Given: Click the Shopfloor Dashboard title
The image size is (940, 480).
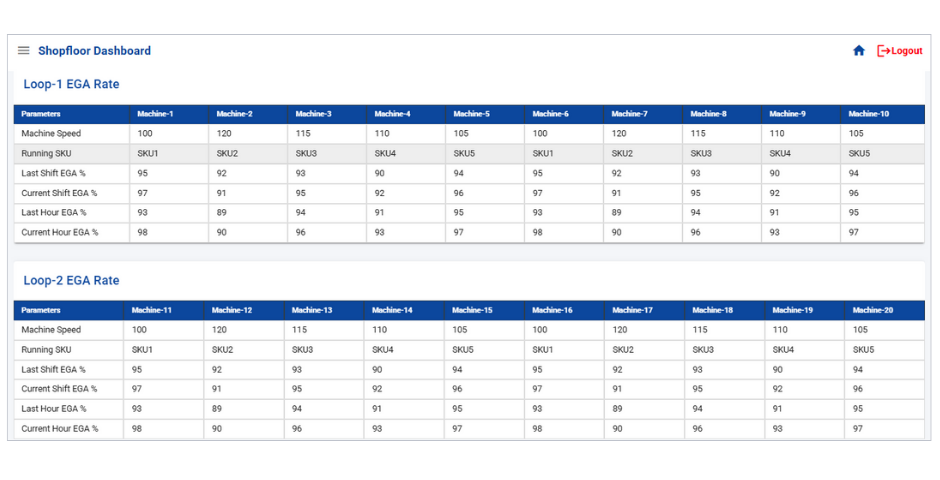Looking at the screenshot, I should 95,51.
